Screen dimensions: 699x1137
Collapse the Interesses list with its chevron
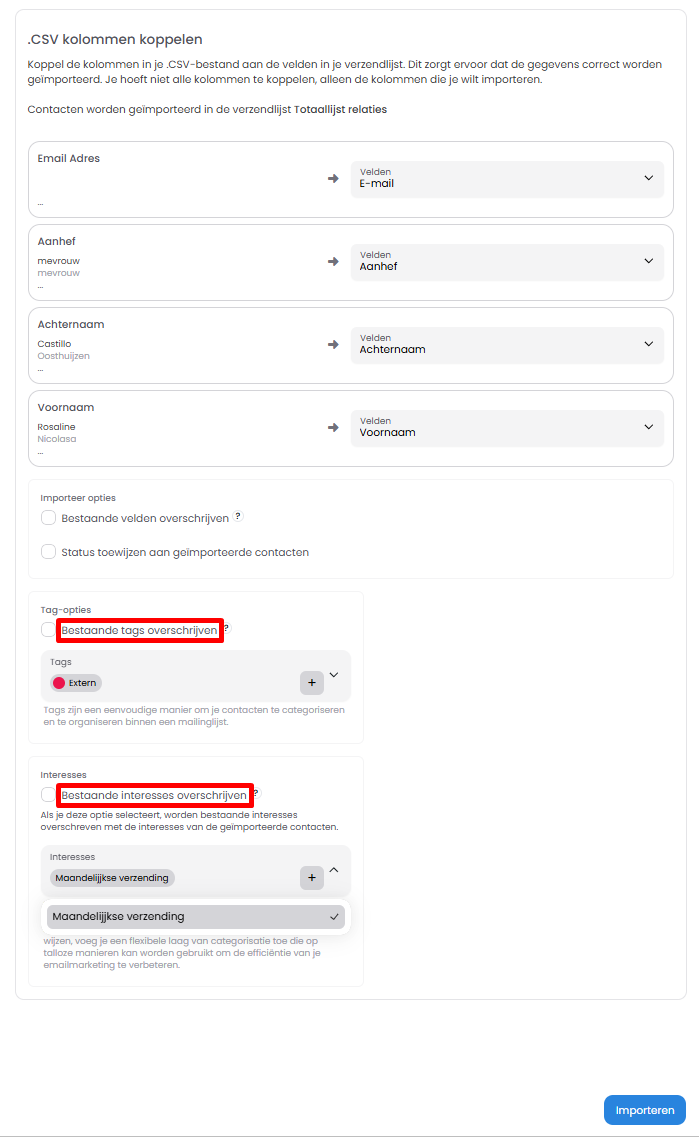coord(334,870)
